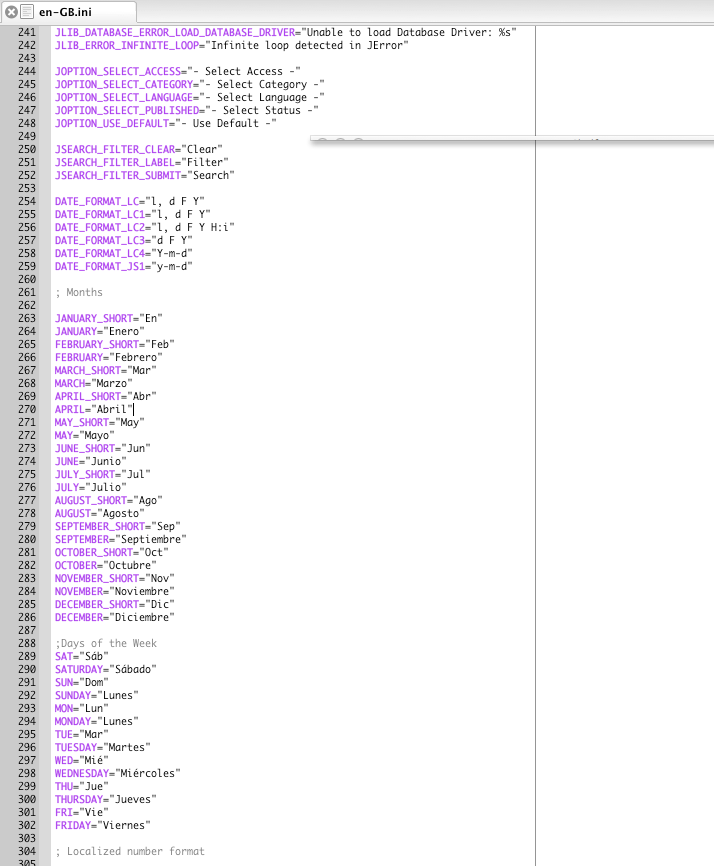Click line JULY="Julio"
Image resolution: width=714 pixels, height=866 pixels.
coord(91,487)
